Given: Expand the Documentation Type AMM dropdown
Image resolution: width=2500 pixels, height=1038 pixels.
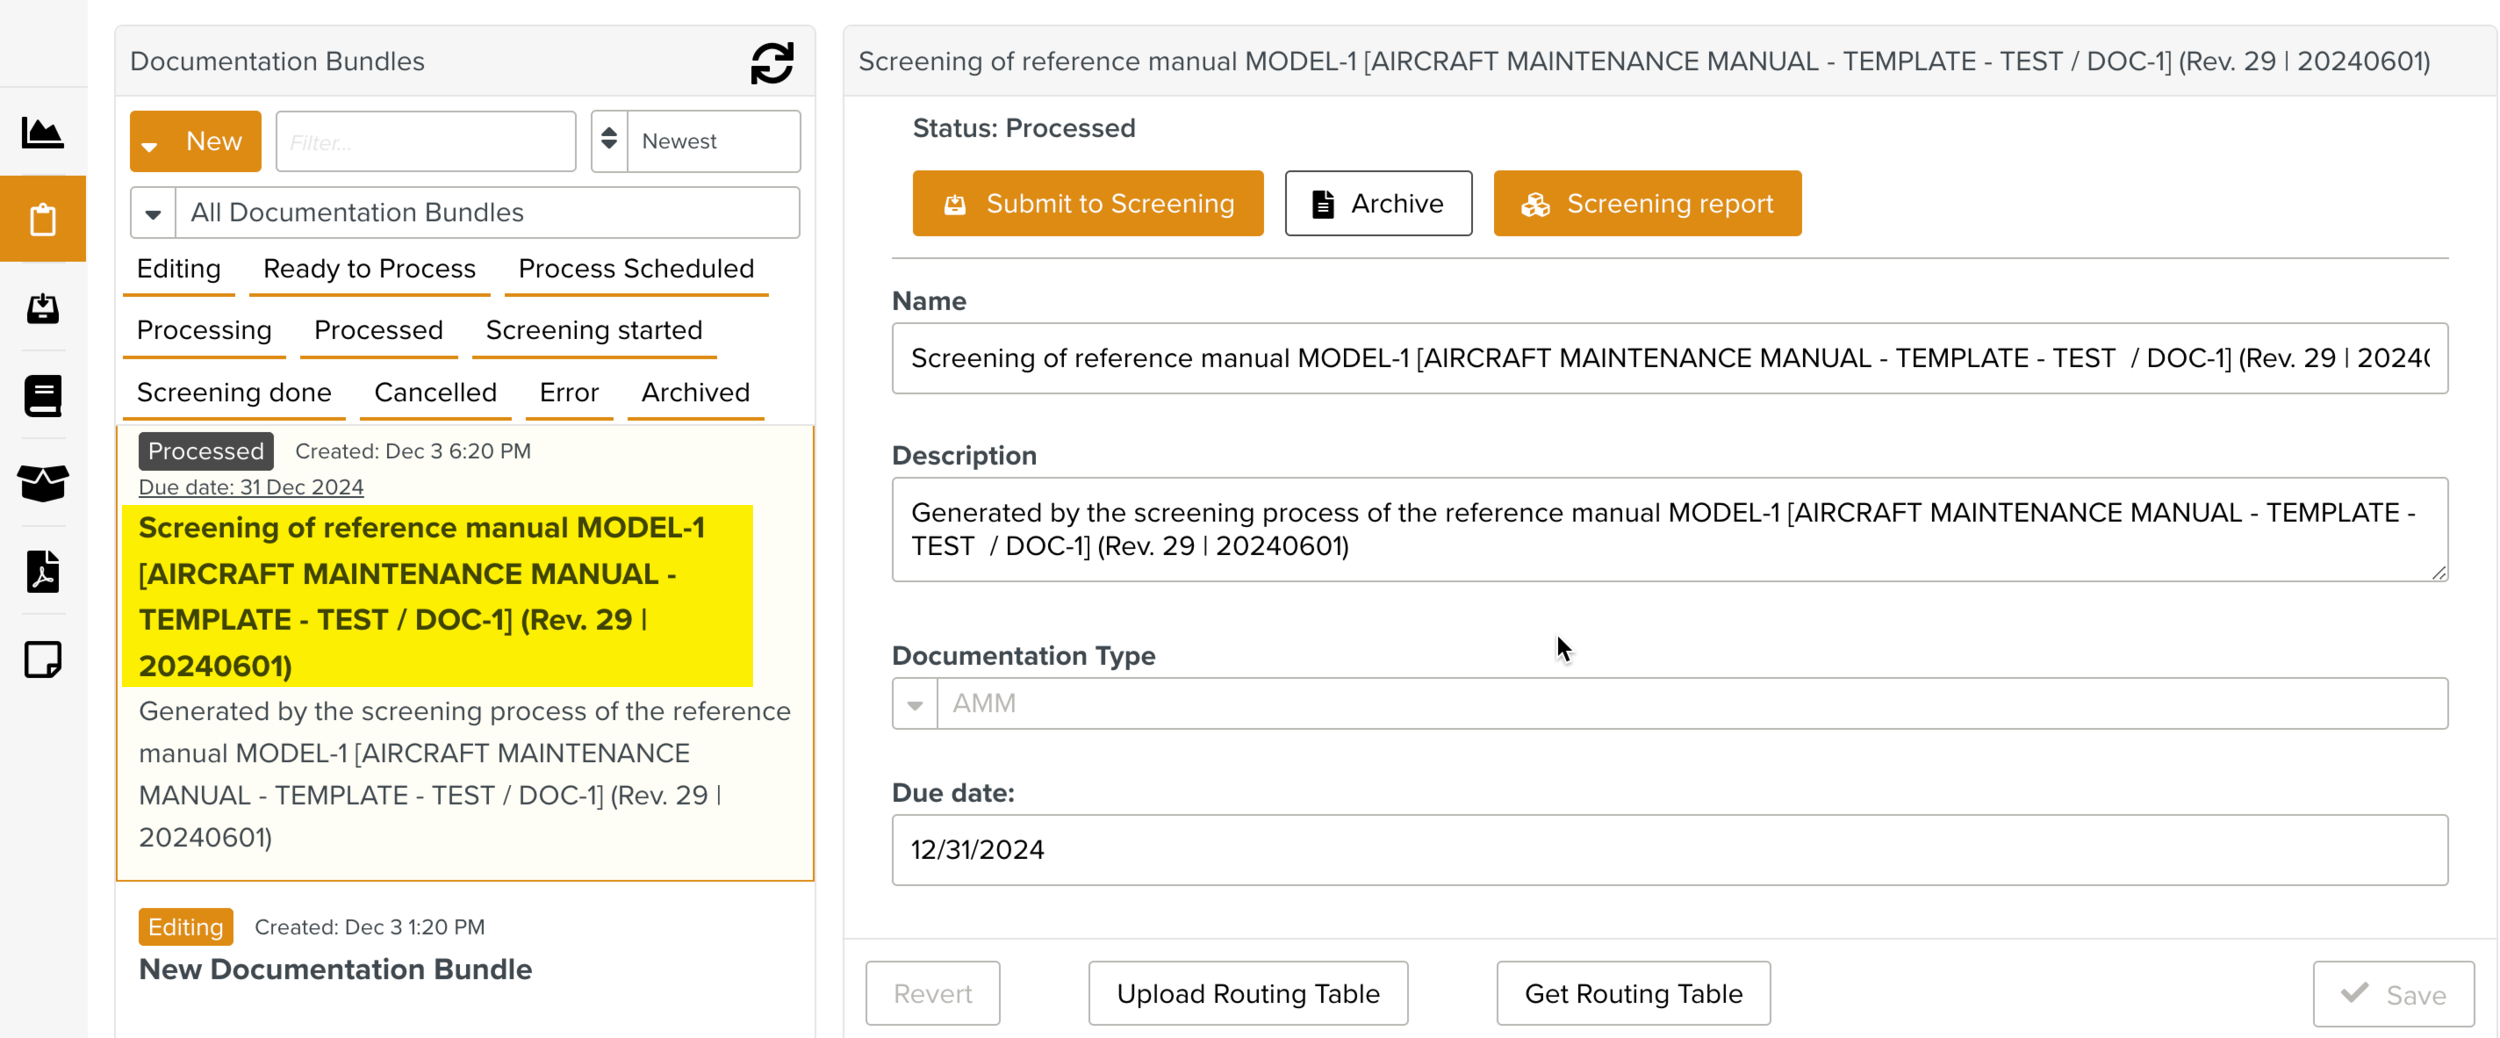Looking at the screenshot, I should click(x=914, y=704).
